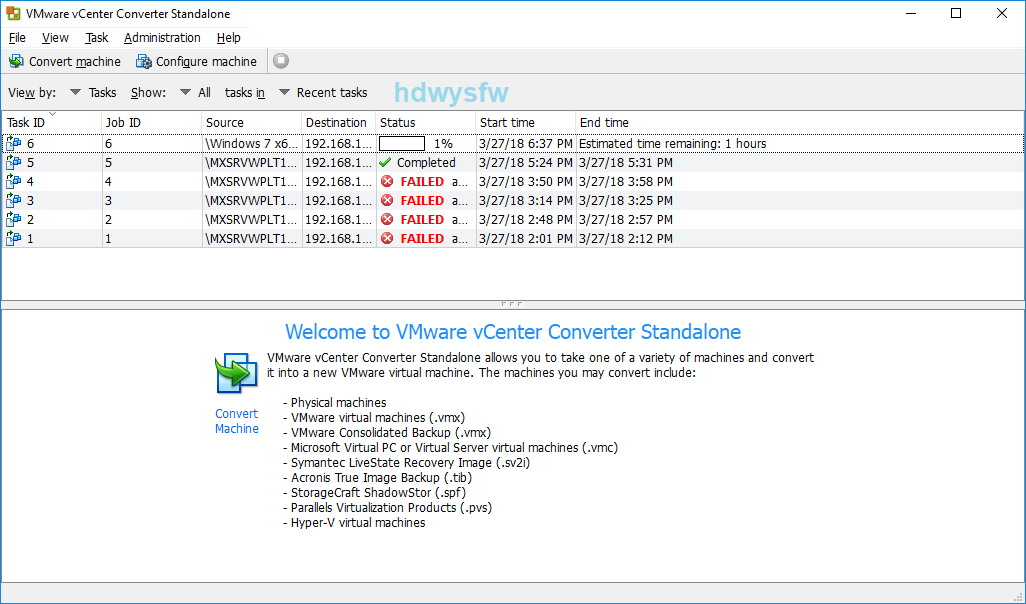
Task: Click the Configure machine toolbar icon
Action: tap(143, 62)
